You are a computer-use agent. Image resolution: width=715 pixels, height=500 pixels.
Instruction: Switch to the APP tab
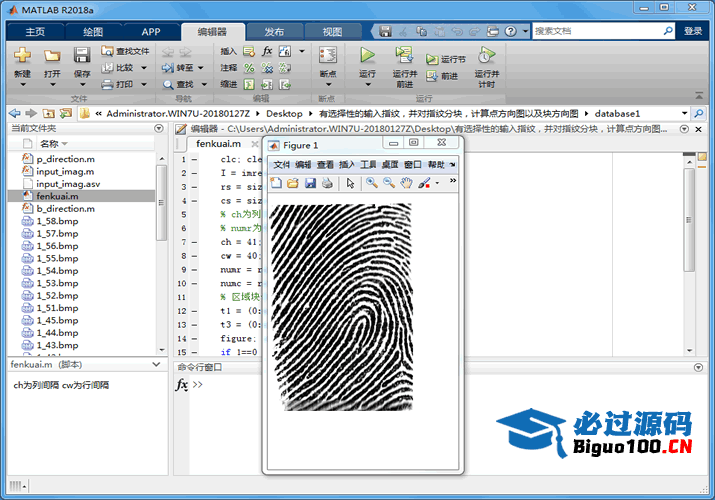click(x=151, y=31)
